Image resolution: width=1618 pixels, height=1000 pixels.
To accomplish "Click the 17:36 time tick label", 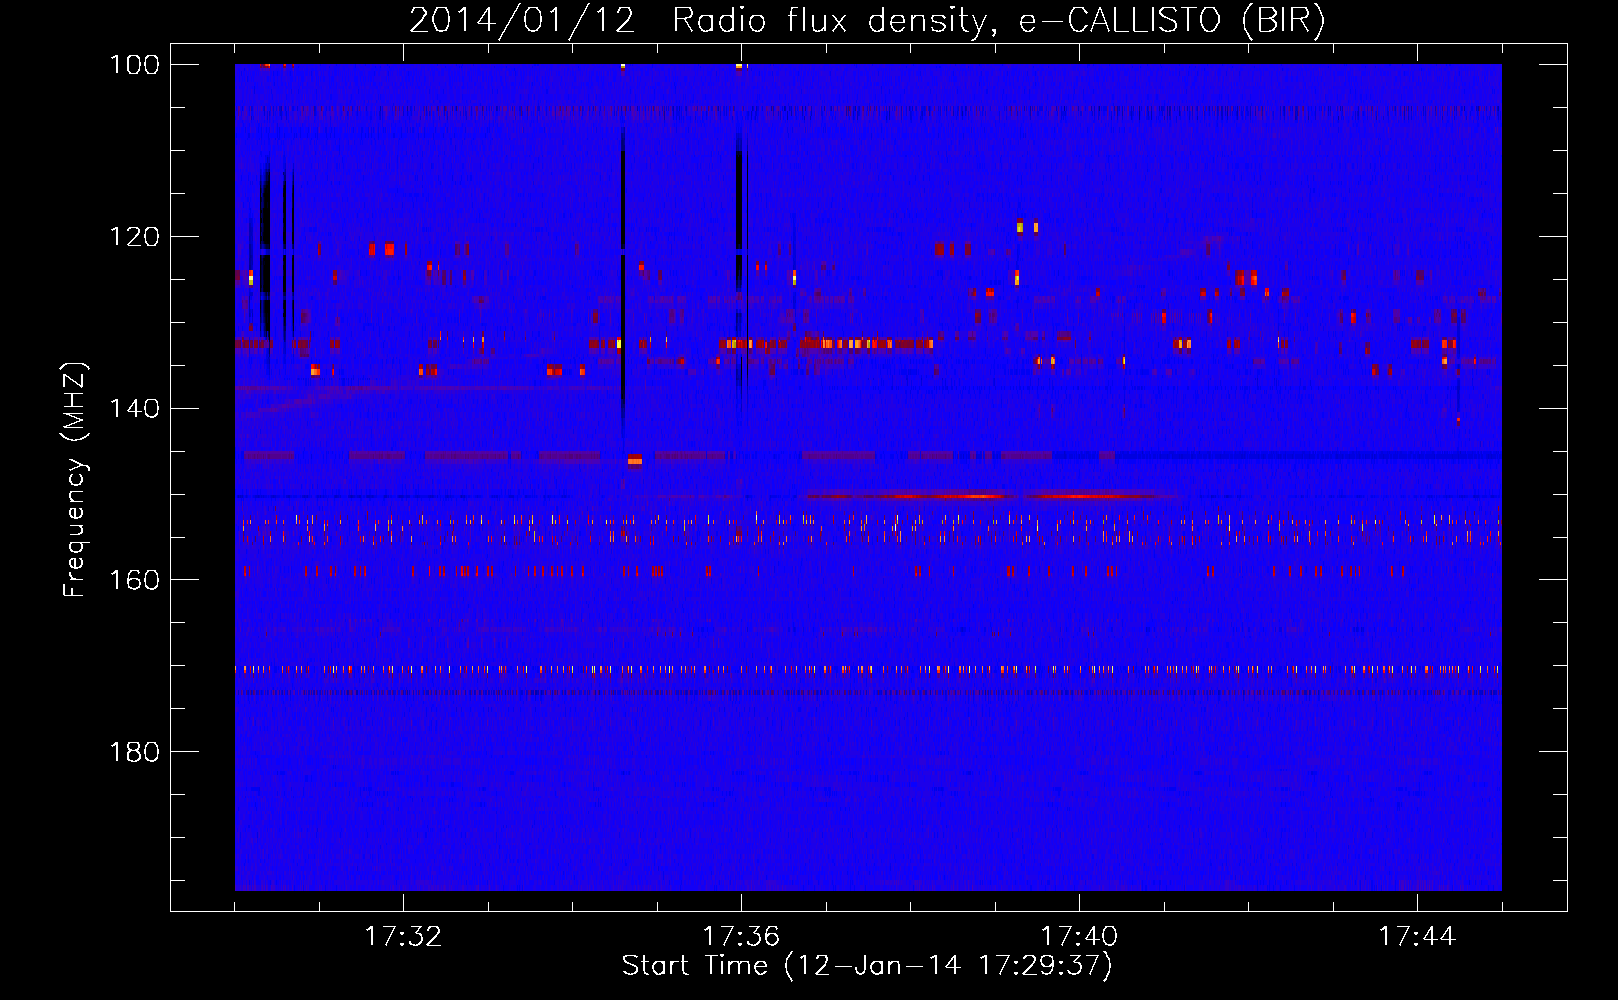I will [x=741, y=936].
